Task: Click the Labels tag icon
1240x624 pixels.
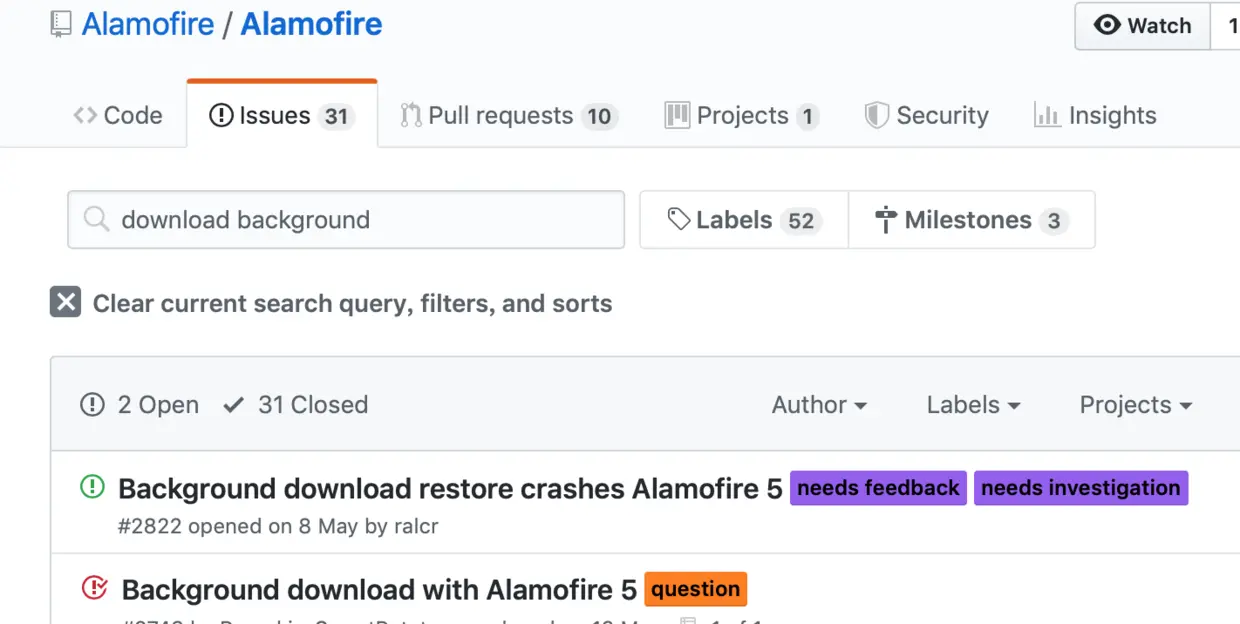Action: 679,219
